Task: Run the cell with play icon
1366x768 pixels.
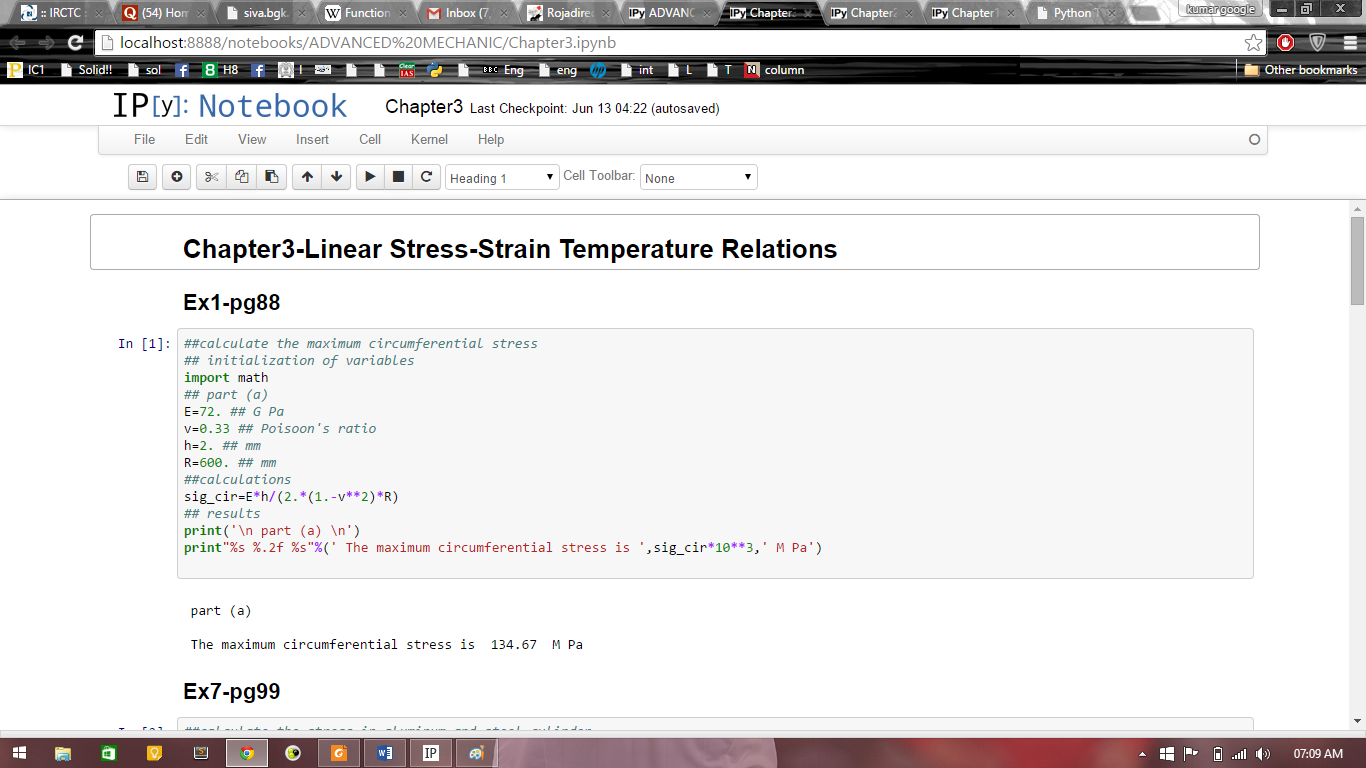Action: pos(370,177)
